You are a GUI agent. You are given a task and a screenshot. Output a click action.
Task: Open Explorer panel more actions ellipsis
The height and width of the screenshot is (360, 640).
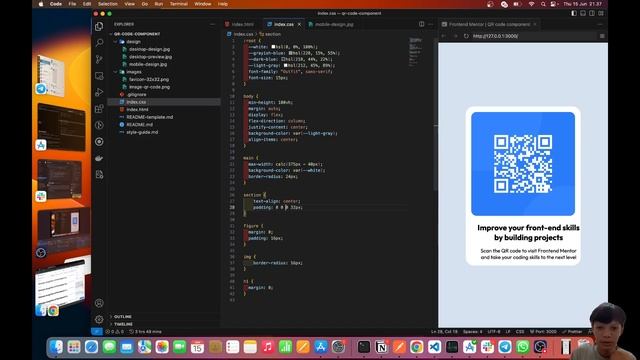click(x=212, y=24)
